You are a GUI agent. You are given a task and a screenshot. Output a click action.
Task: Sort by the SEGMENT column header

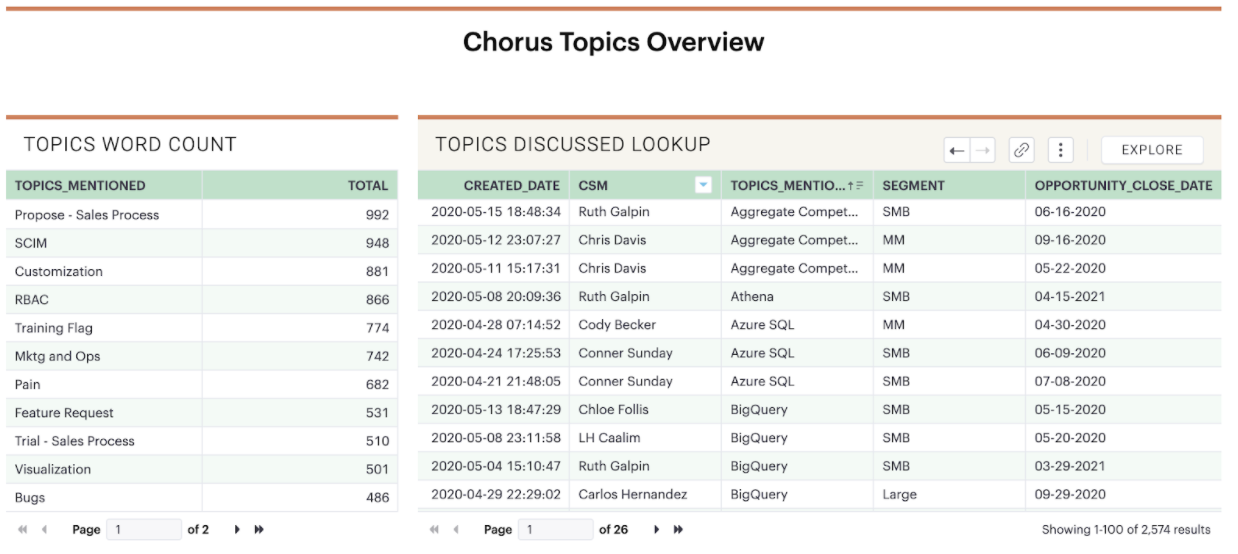click(x=913, y=185)
